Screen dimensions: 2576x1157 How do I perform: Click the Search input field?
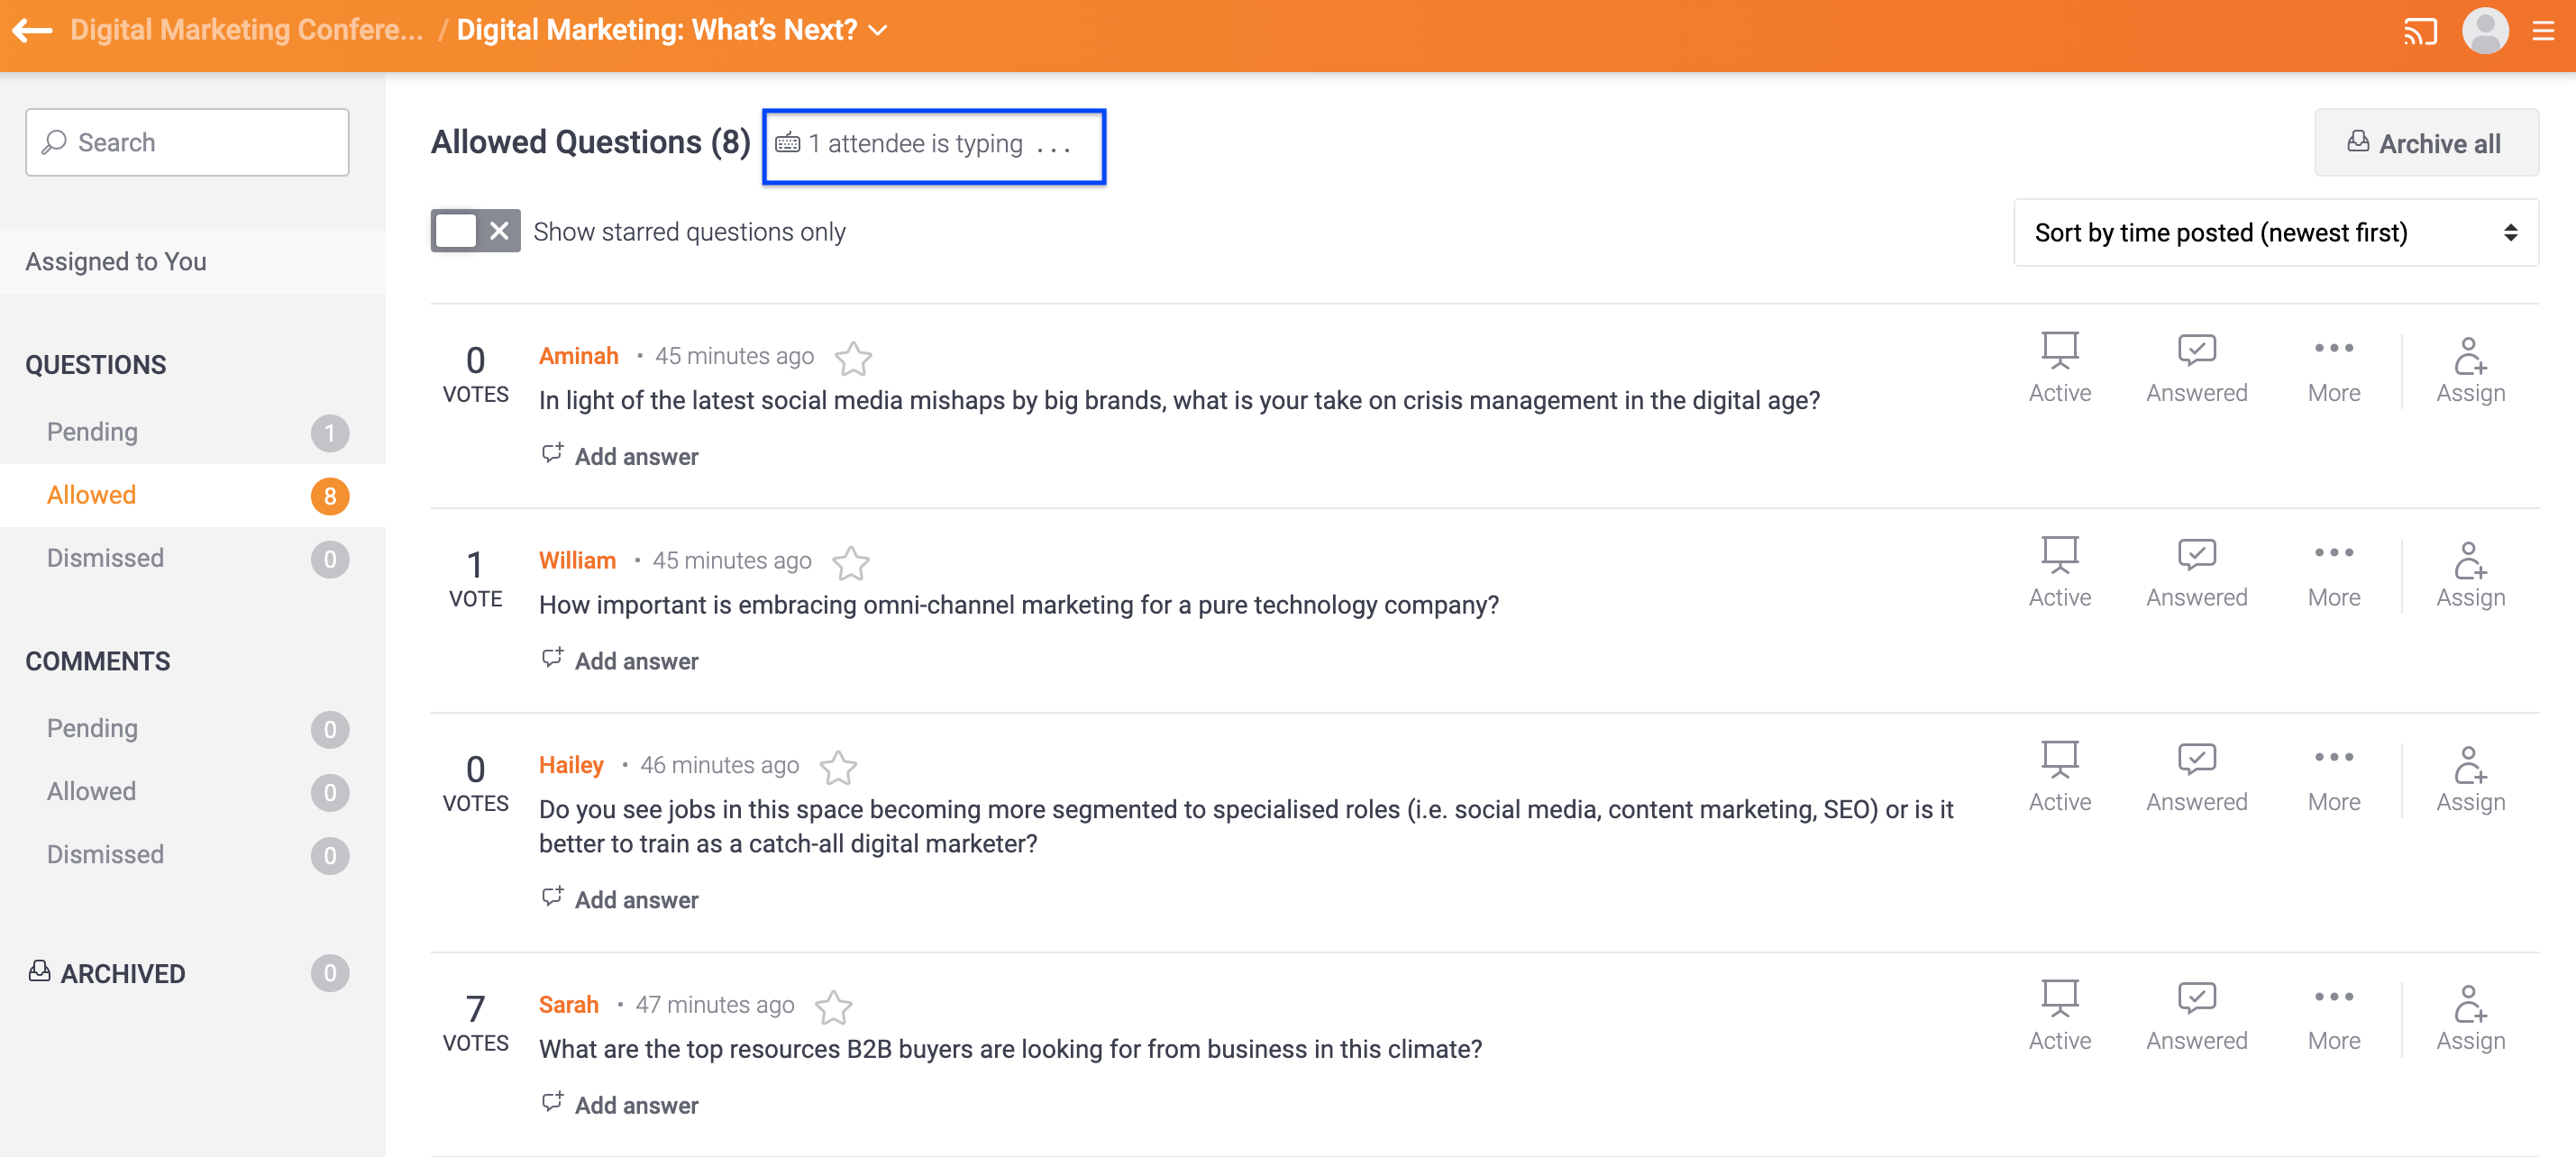188,143
